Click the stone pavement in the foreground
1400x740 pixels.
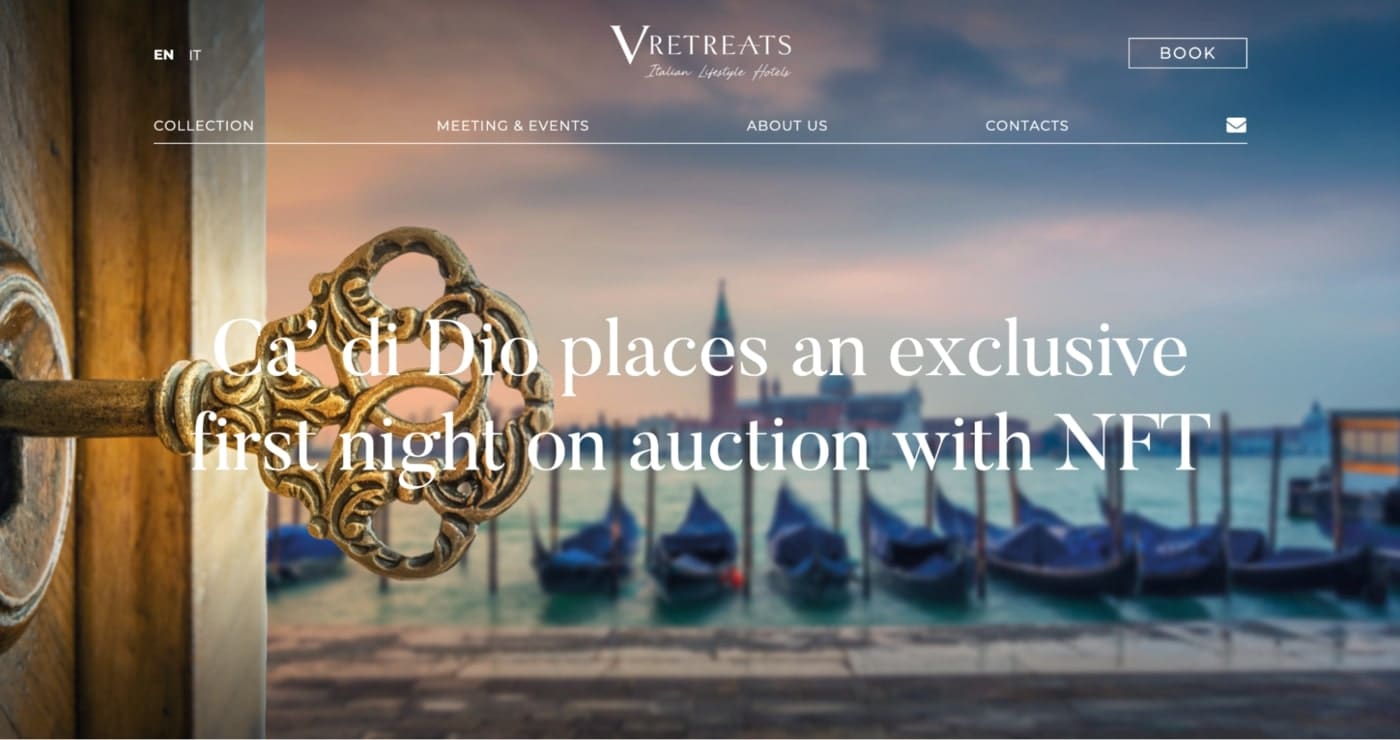pos(830,680)
